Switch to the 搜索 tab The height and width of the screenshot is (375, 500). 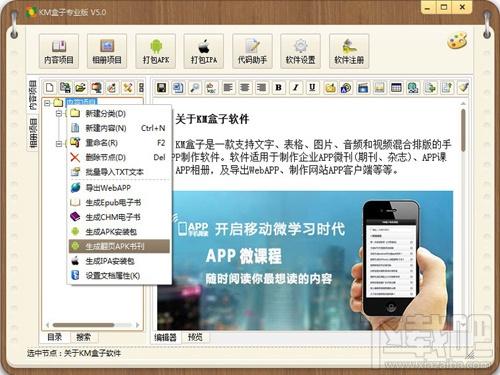83,337
